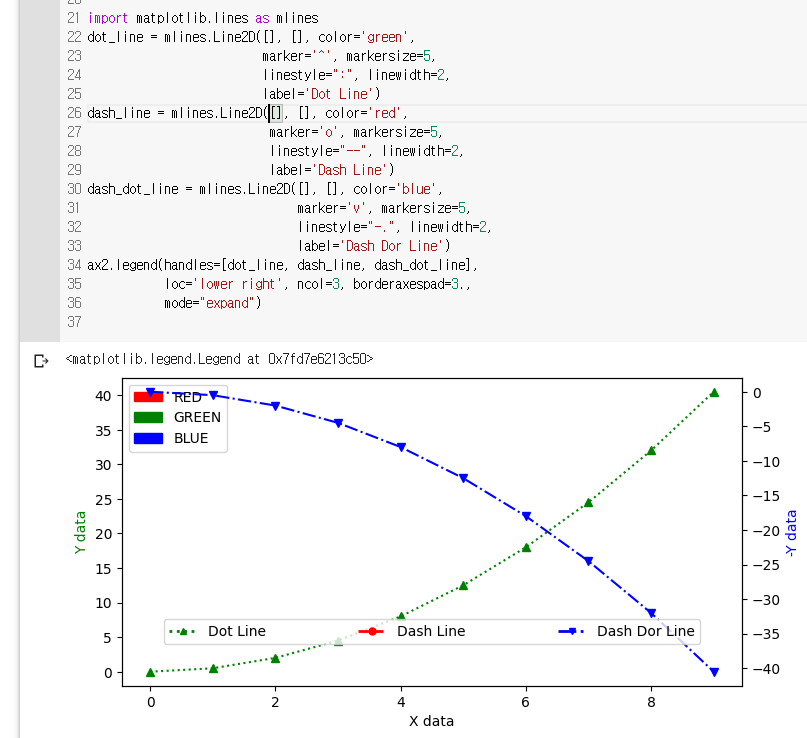Click the label='Dot Line' code on line 25
The height and width of the screenshot is (738, 807).
[321, 94]
